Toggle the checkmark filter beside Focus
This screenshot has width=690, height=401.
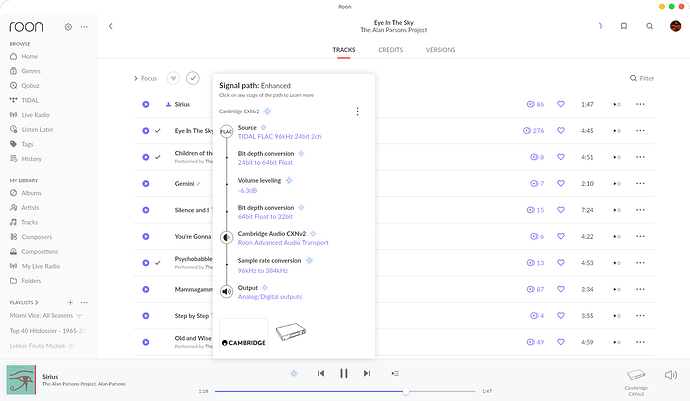[x=193, y=78]
